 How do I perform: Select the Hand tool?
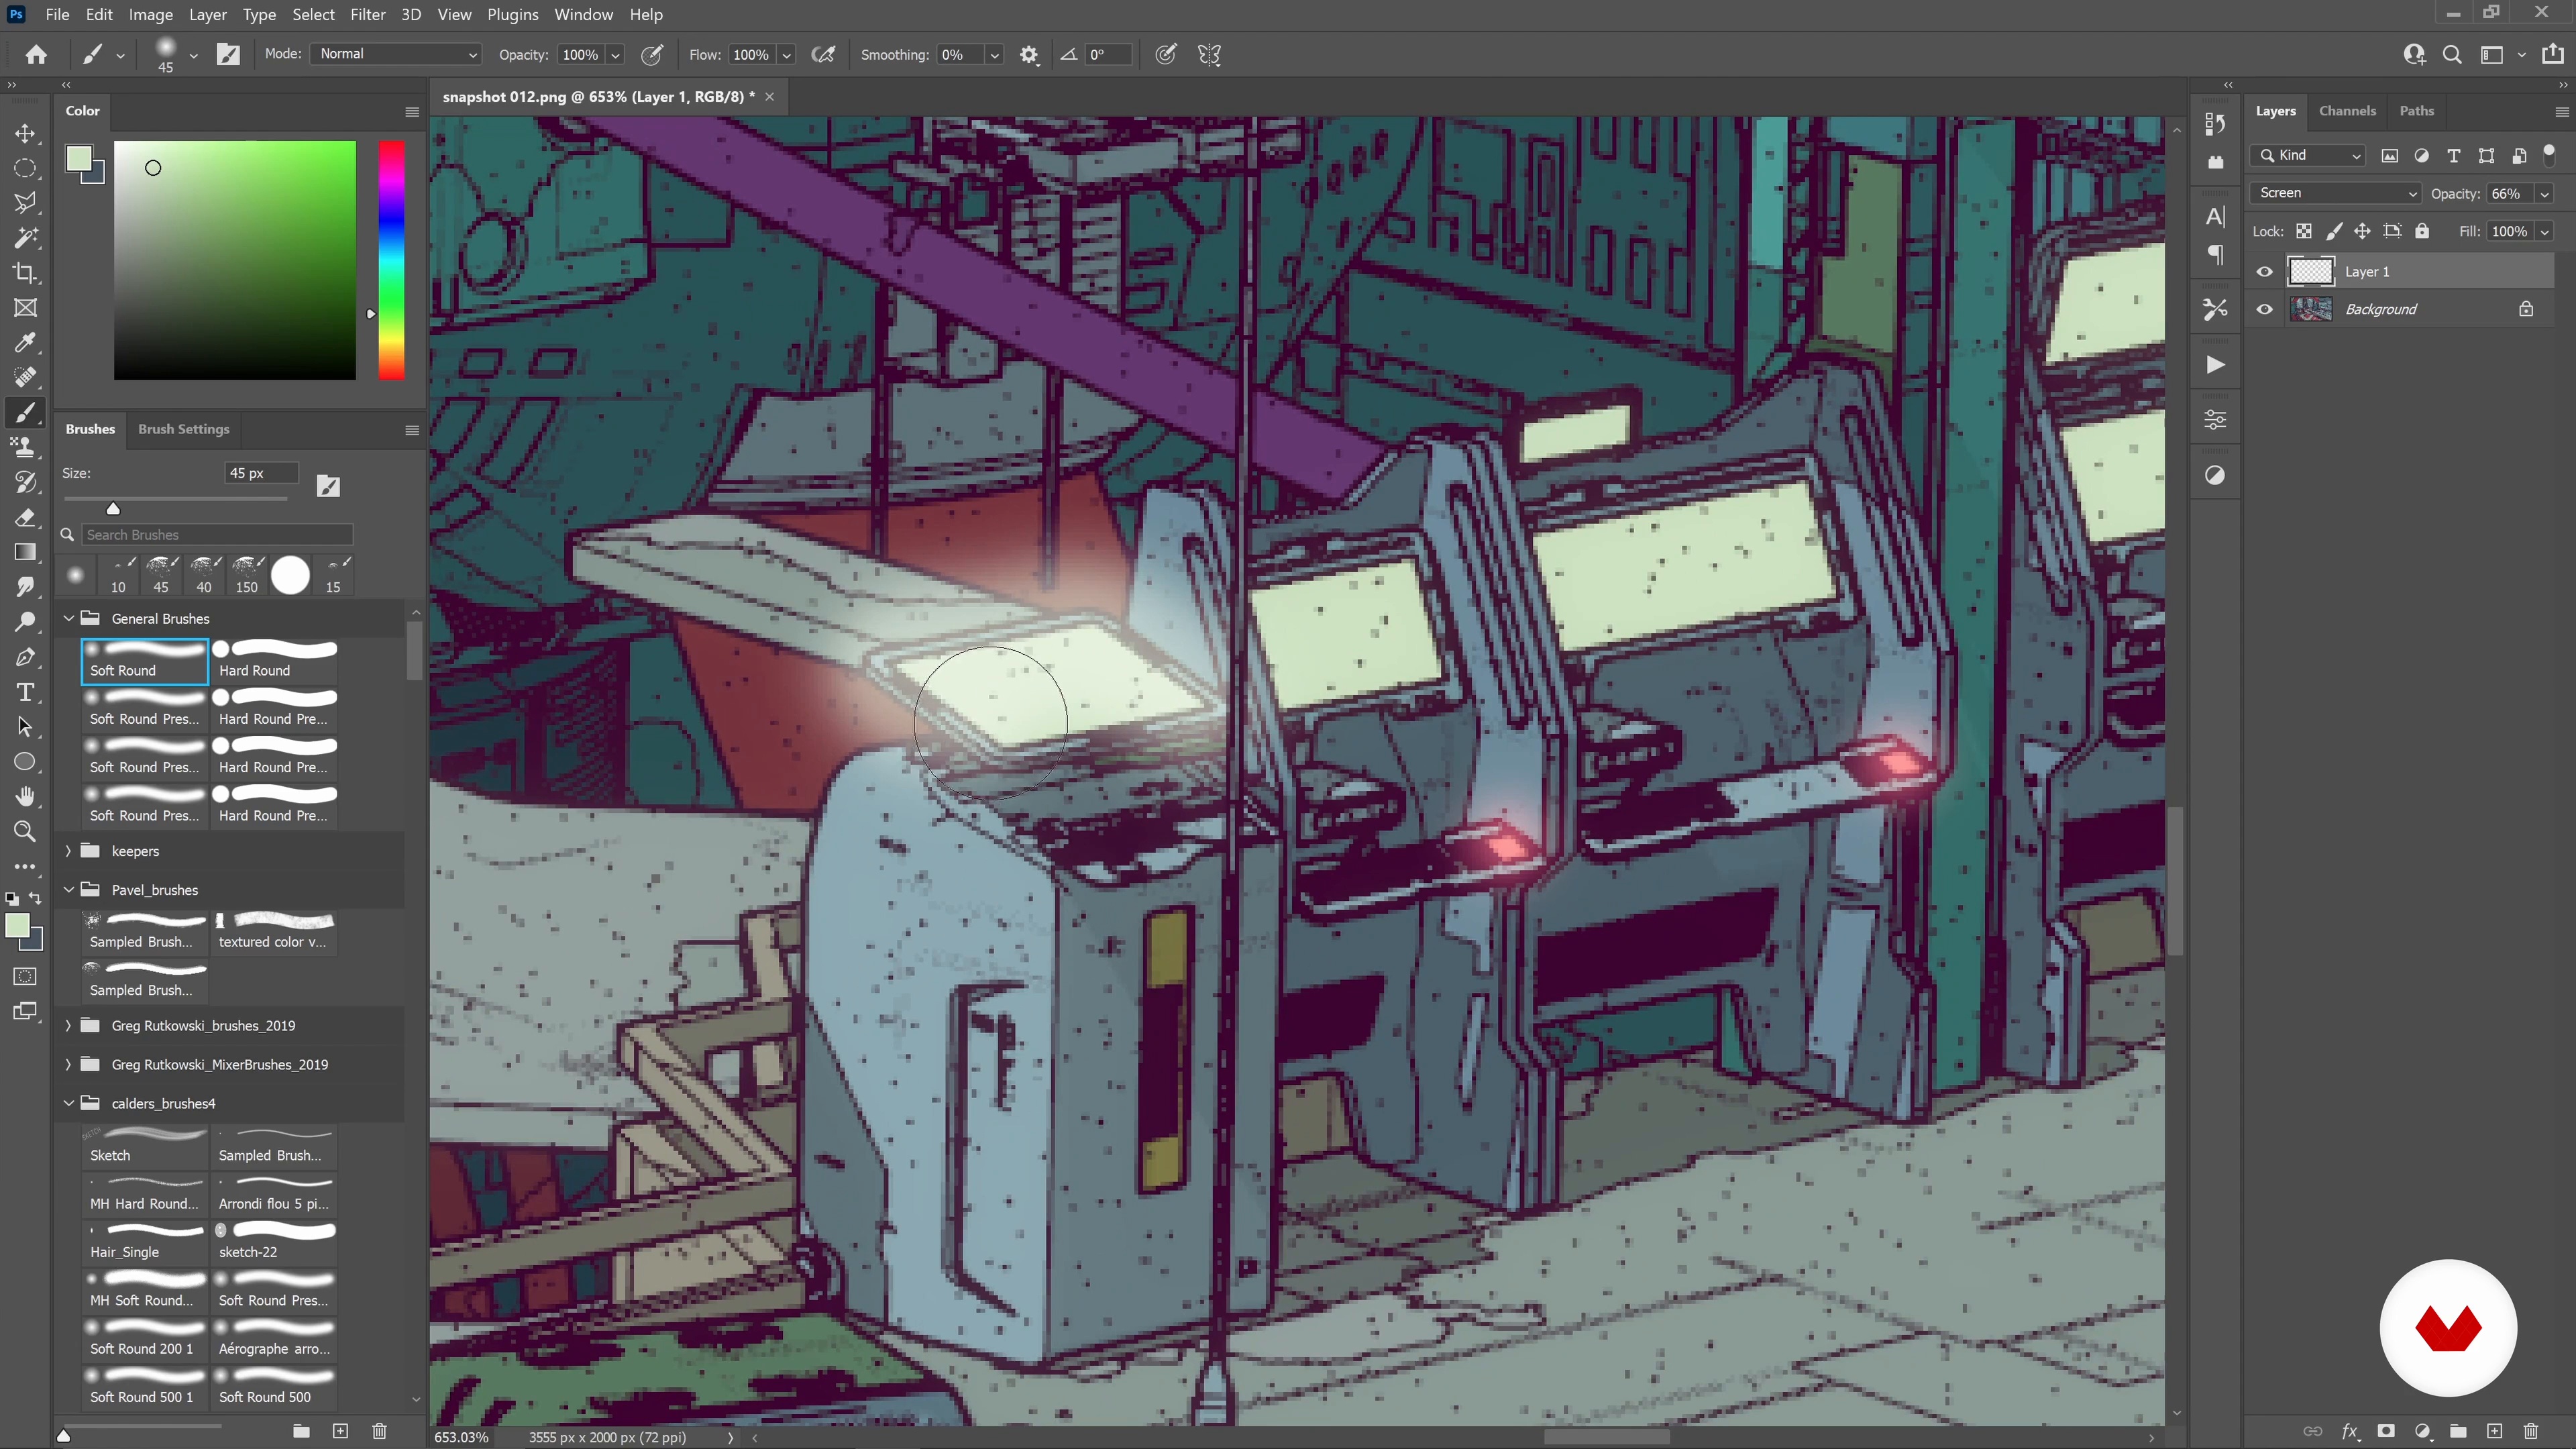click(26, 796)
